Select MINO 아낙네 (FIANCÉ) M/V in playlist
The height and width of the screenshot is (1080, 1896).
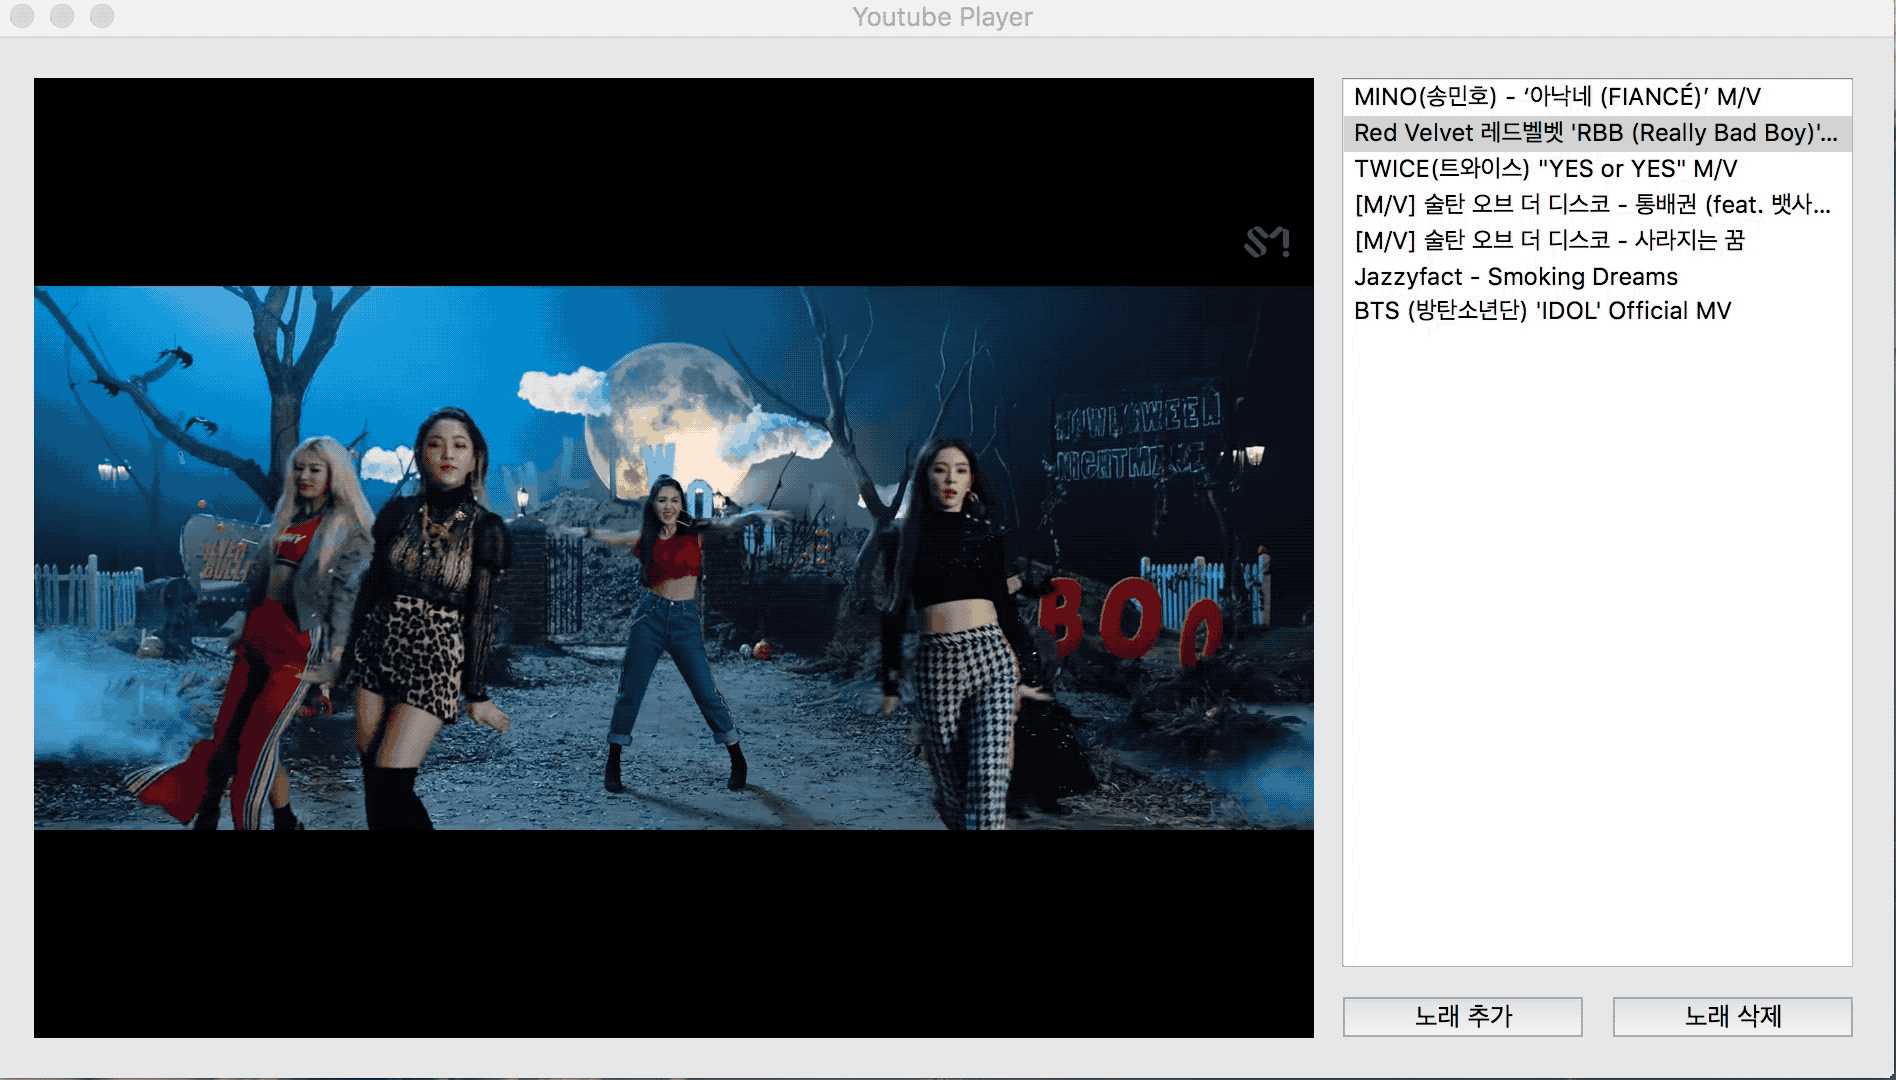tap(1597, 97)
